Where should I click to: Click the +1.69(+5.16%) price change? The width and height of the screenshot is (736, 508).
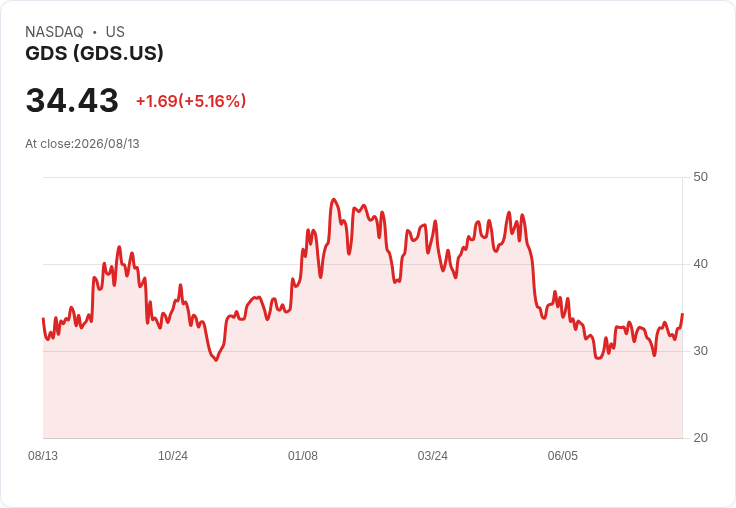pyautogui.click(x=191, y=101)
